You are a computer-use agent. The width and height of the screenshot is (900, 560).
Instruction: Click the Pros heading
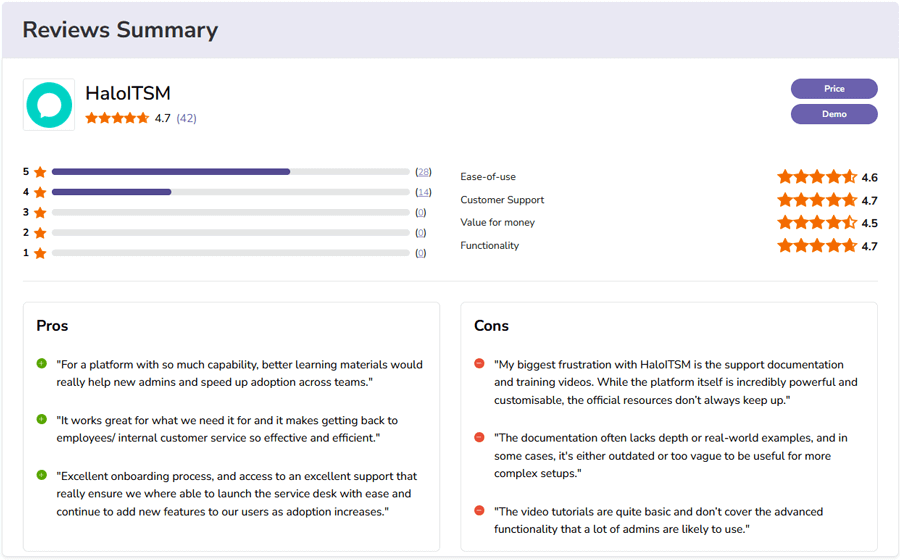[52, 326]
